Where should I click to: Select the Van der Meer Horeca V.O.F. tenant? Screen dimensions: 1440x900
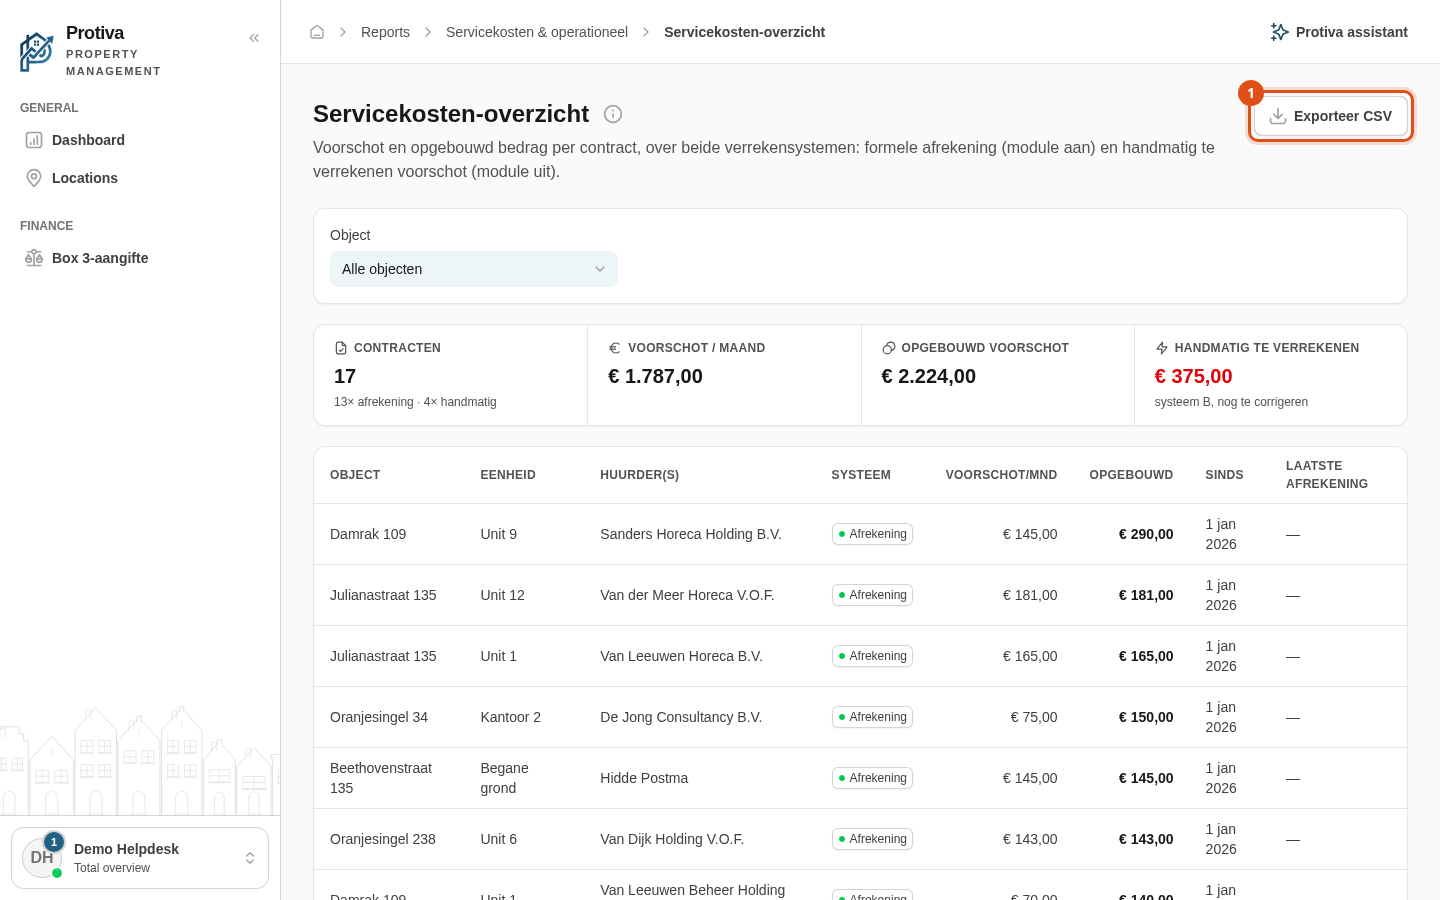click(x=687, y=595)
